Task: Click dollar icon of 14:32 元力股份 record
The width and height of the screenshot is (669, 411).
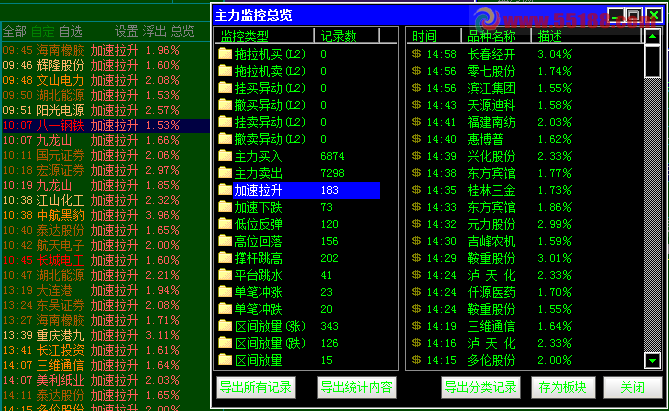Action: click(x=416, y=224)
